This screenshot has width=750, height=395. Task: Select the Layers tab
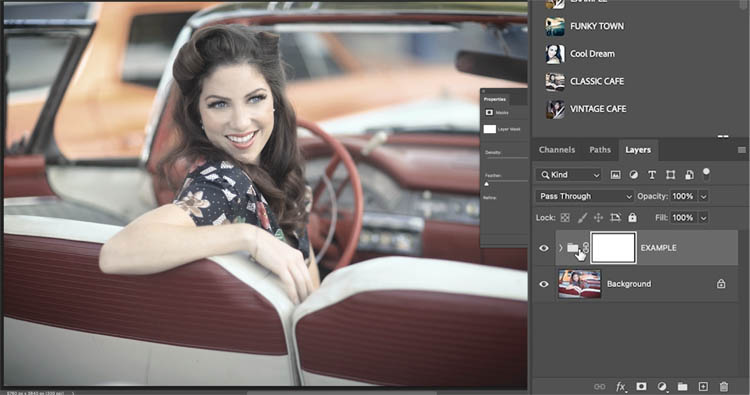point(638,150)
